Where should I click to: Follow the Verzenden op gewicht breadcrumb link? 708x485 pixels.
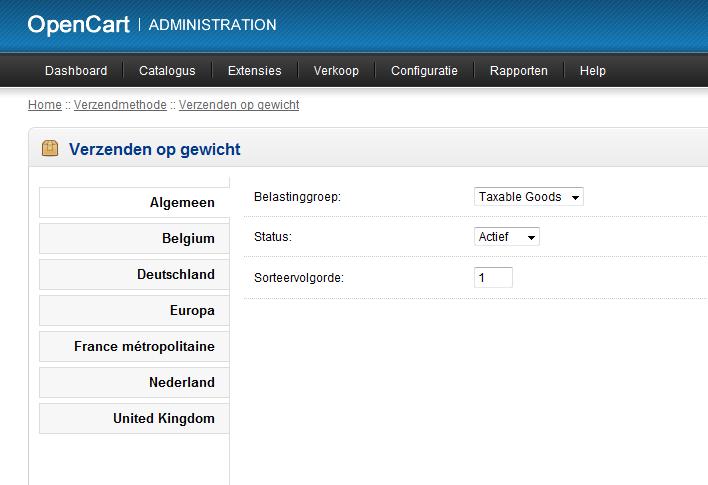pyautogui.click(x=239, y=105)
